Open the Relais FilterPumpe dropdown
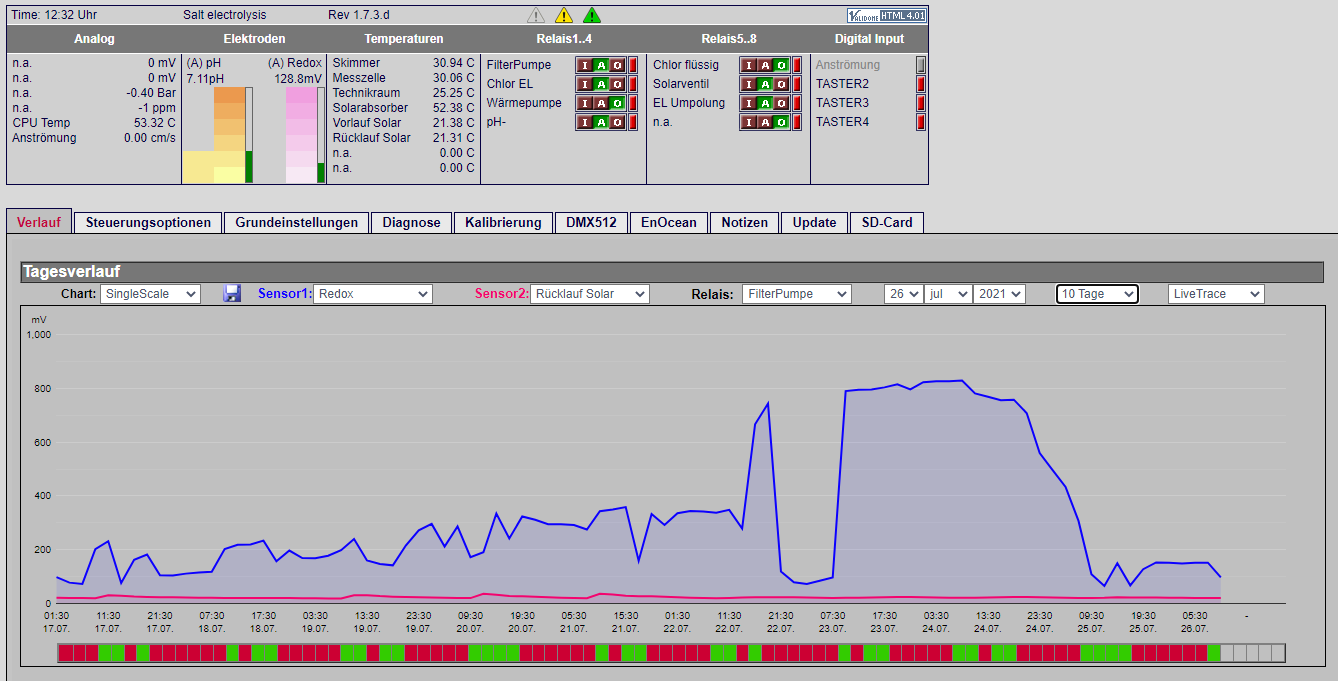The height and width of the screenshot is (681, 1338). (797, 294)
